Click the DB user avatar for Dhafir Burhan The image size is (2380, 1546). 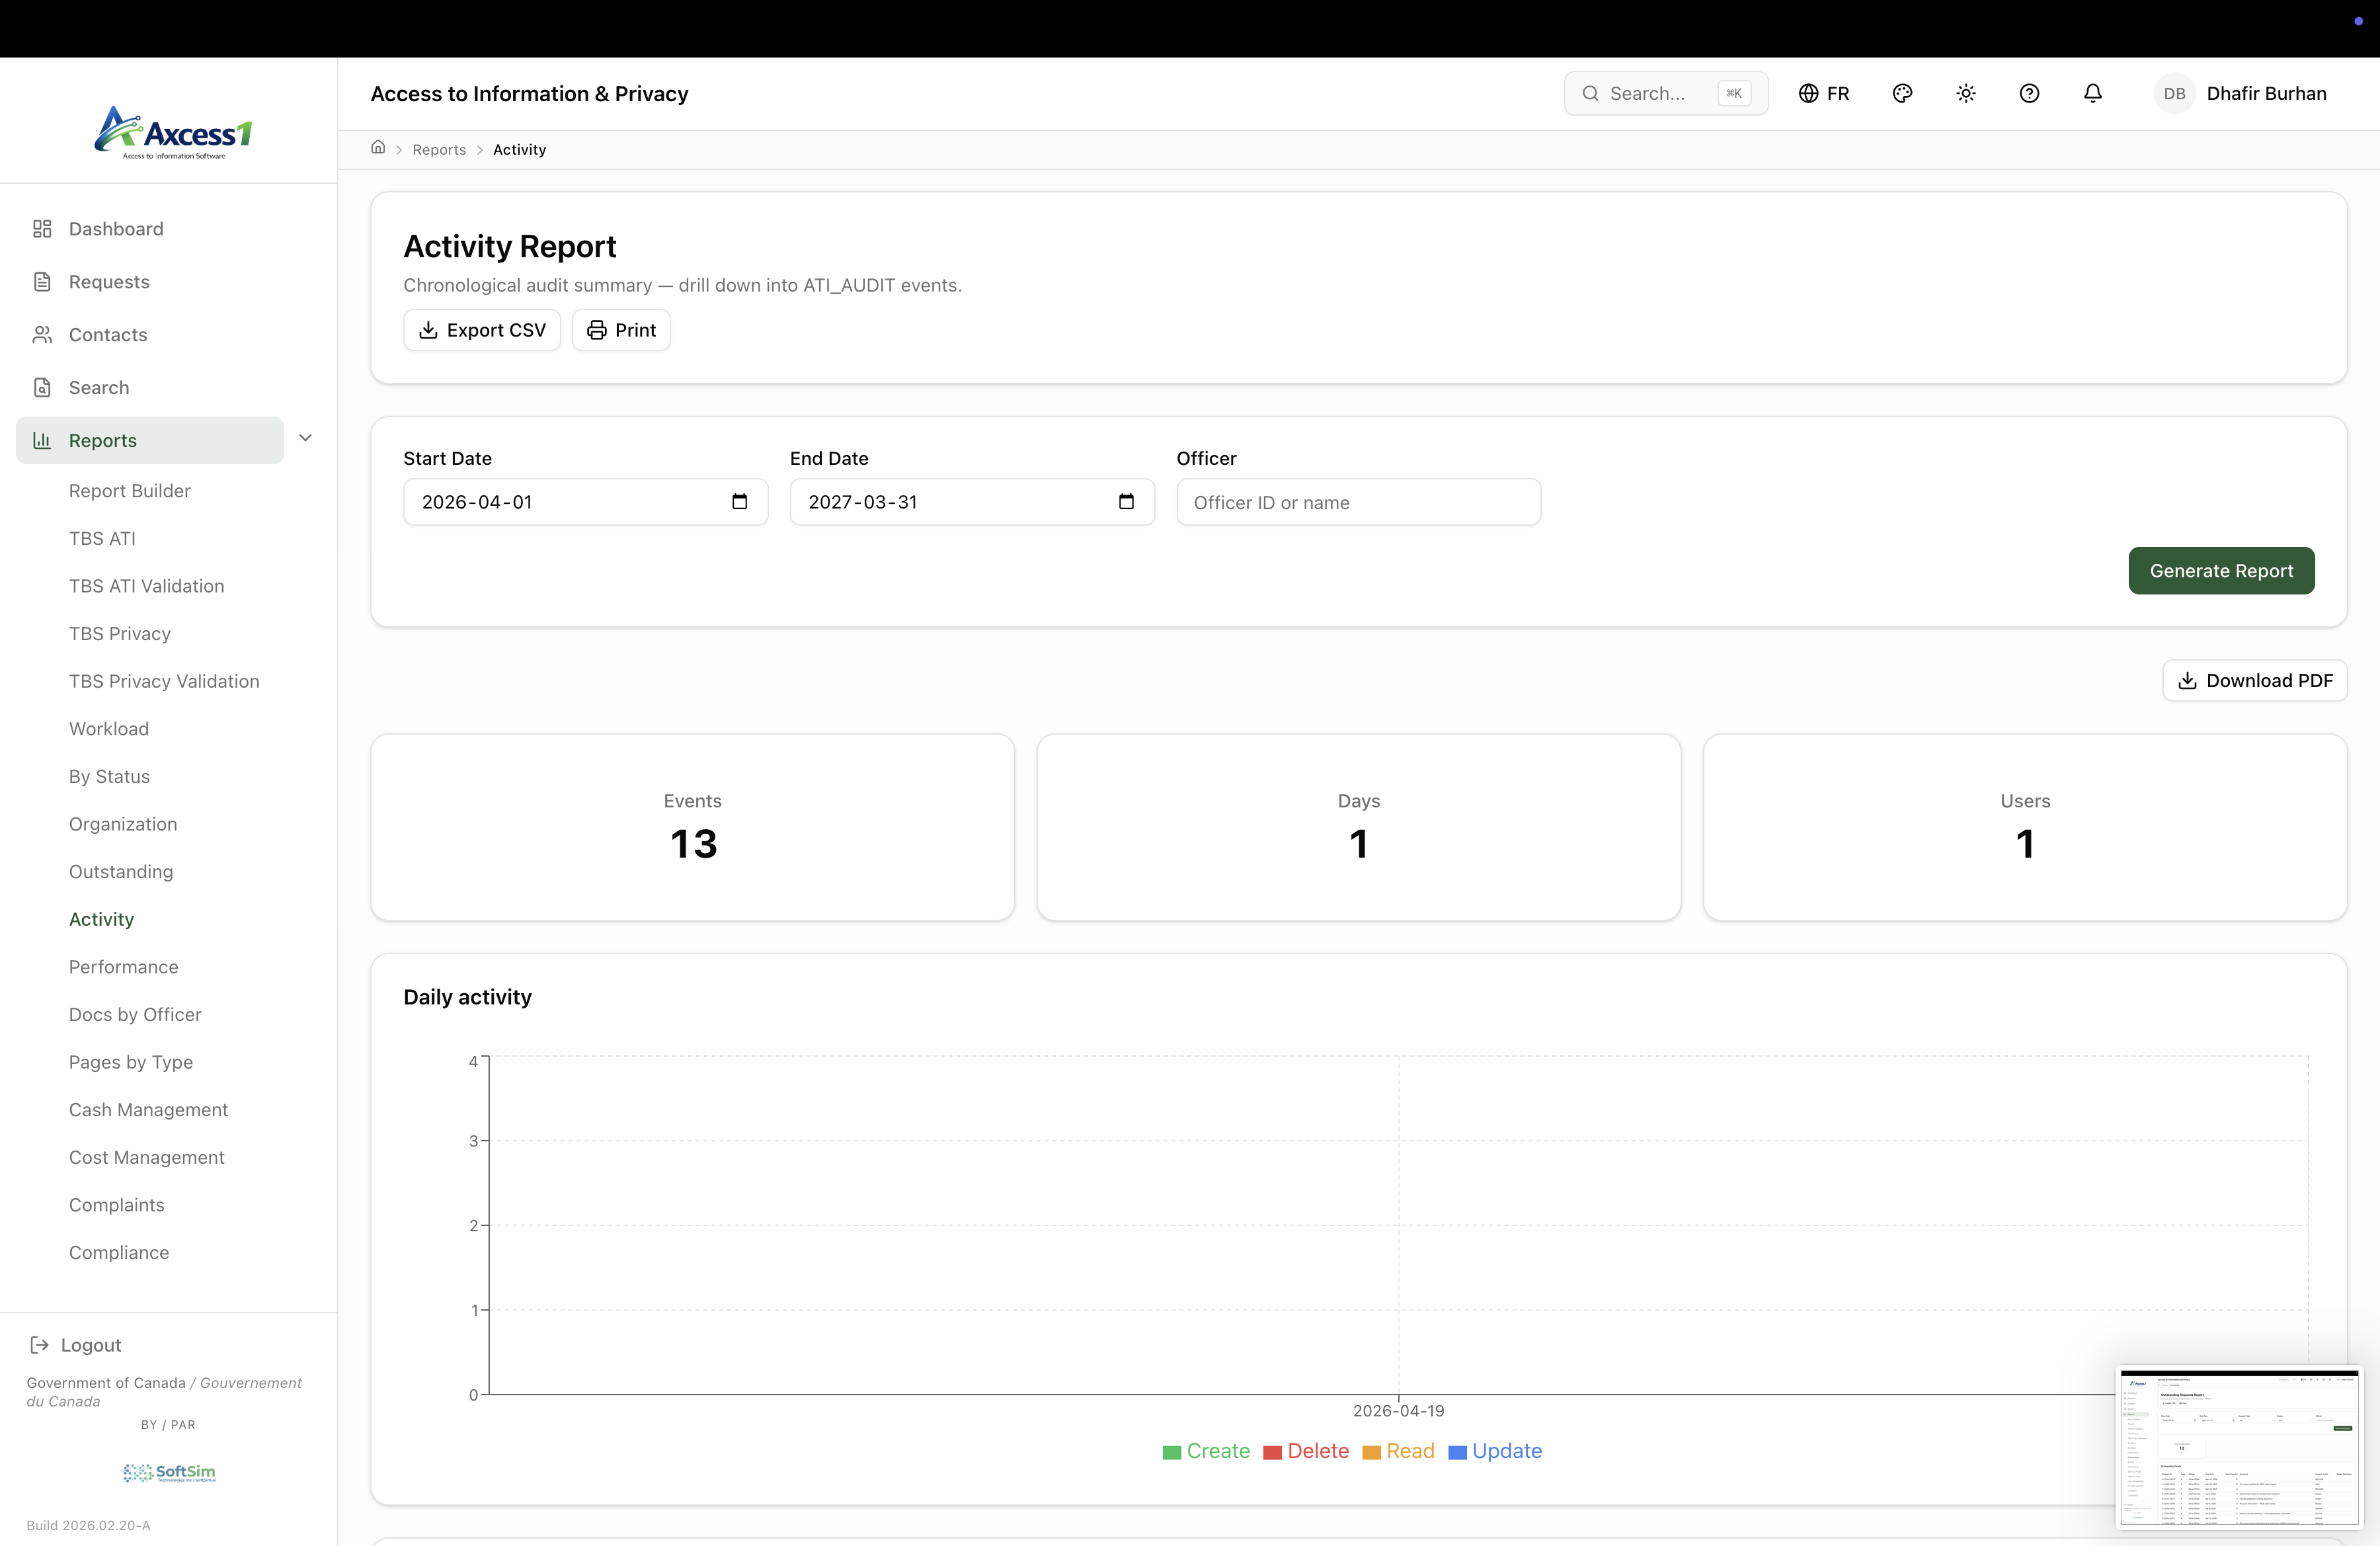pyautogui.click(x=2174, y=93)
